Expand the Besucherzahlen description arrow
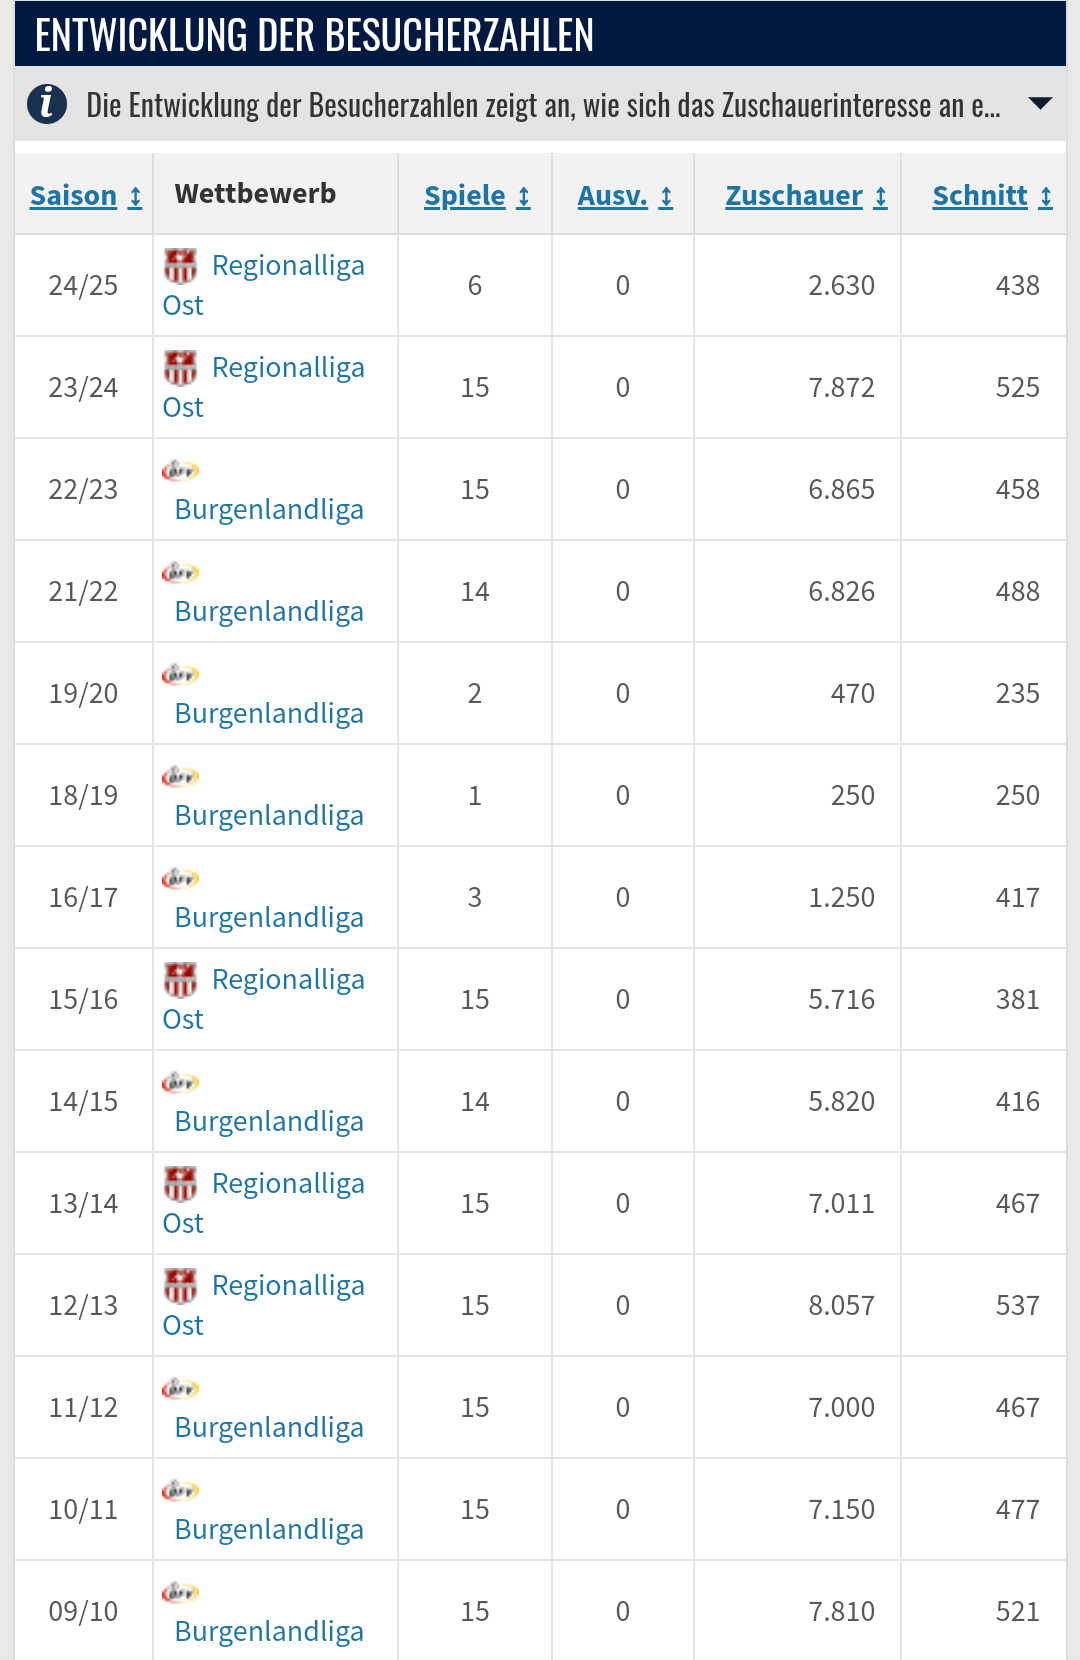The image size is (1080, 1660). pos(1040,103)
